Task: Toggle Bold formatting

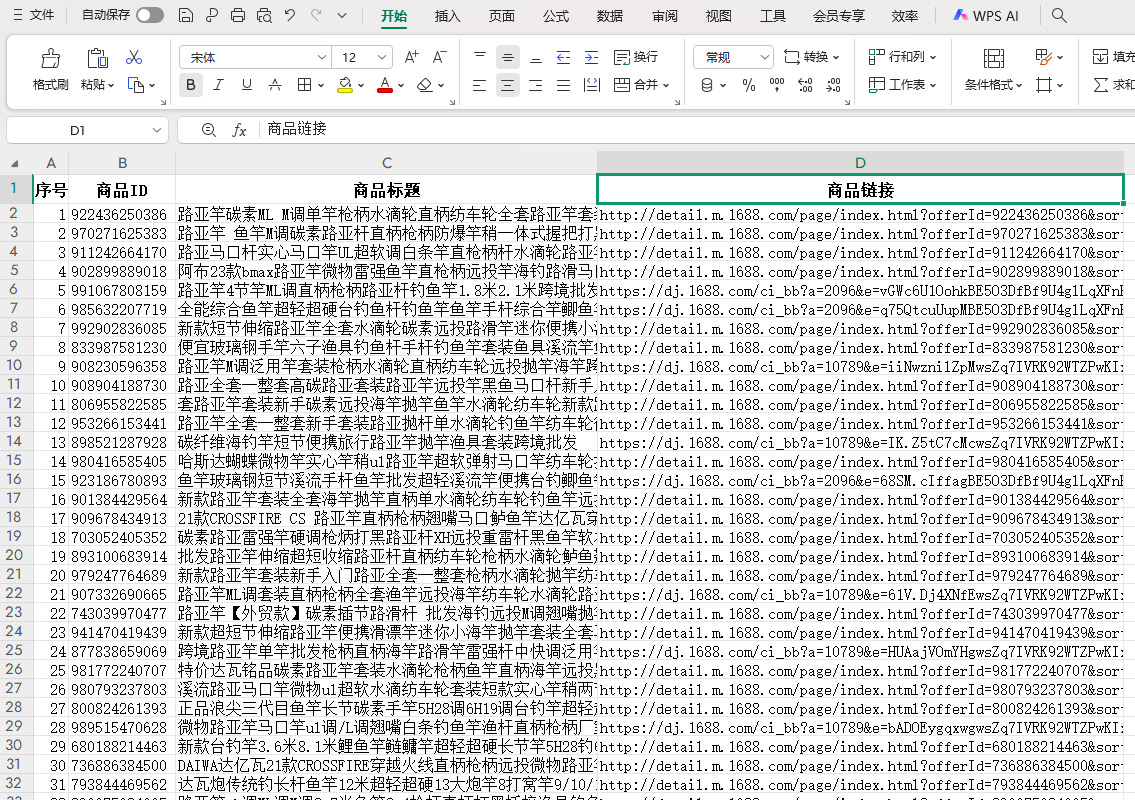Action: (x=190, y=85)
